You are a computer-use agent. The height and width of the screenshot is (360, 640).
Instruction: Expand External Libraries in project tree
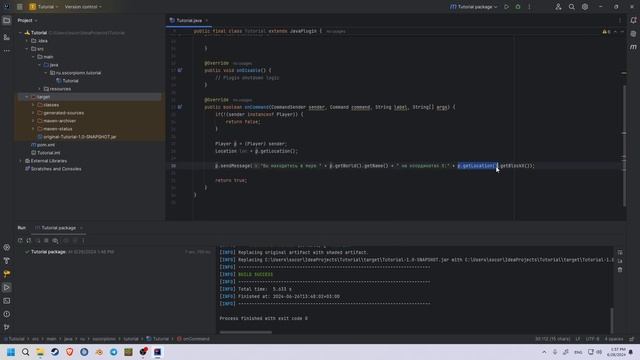pyautogui.click(x=20, y=161)
